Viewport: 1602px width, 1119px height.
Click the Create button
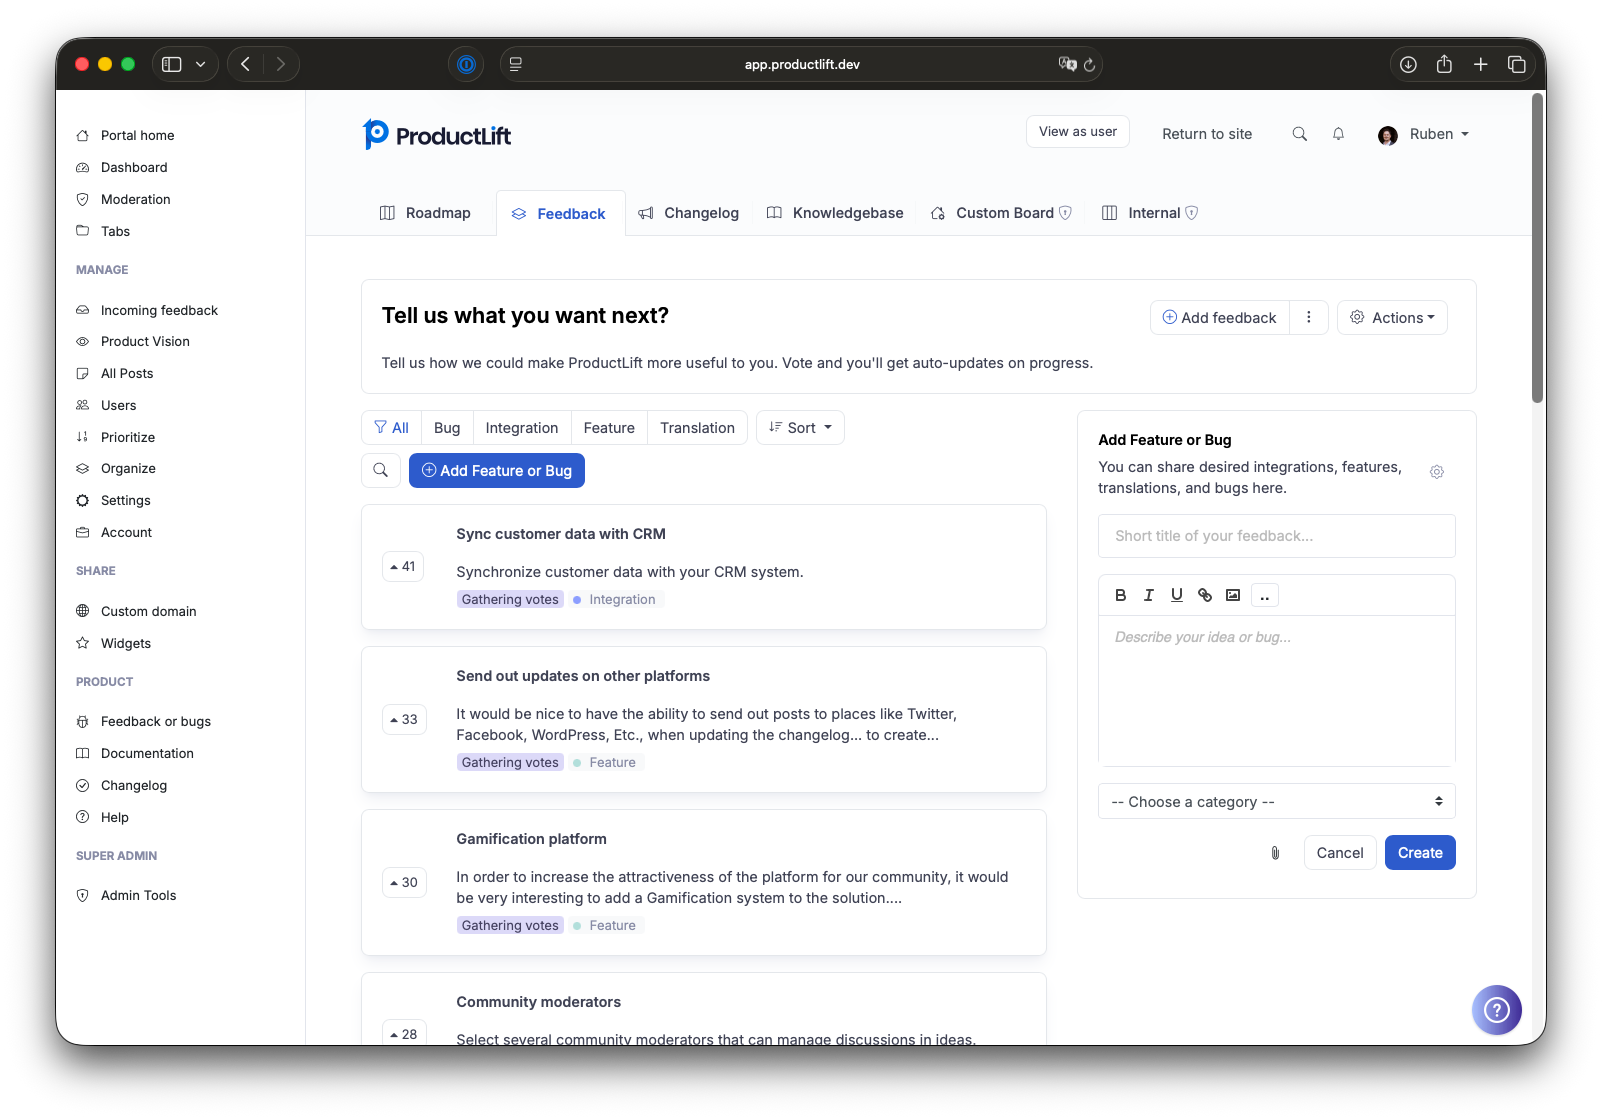(x=1420, y=852)
